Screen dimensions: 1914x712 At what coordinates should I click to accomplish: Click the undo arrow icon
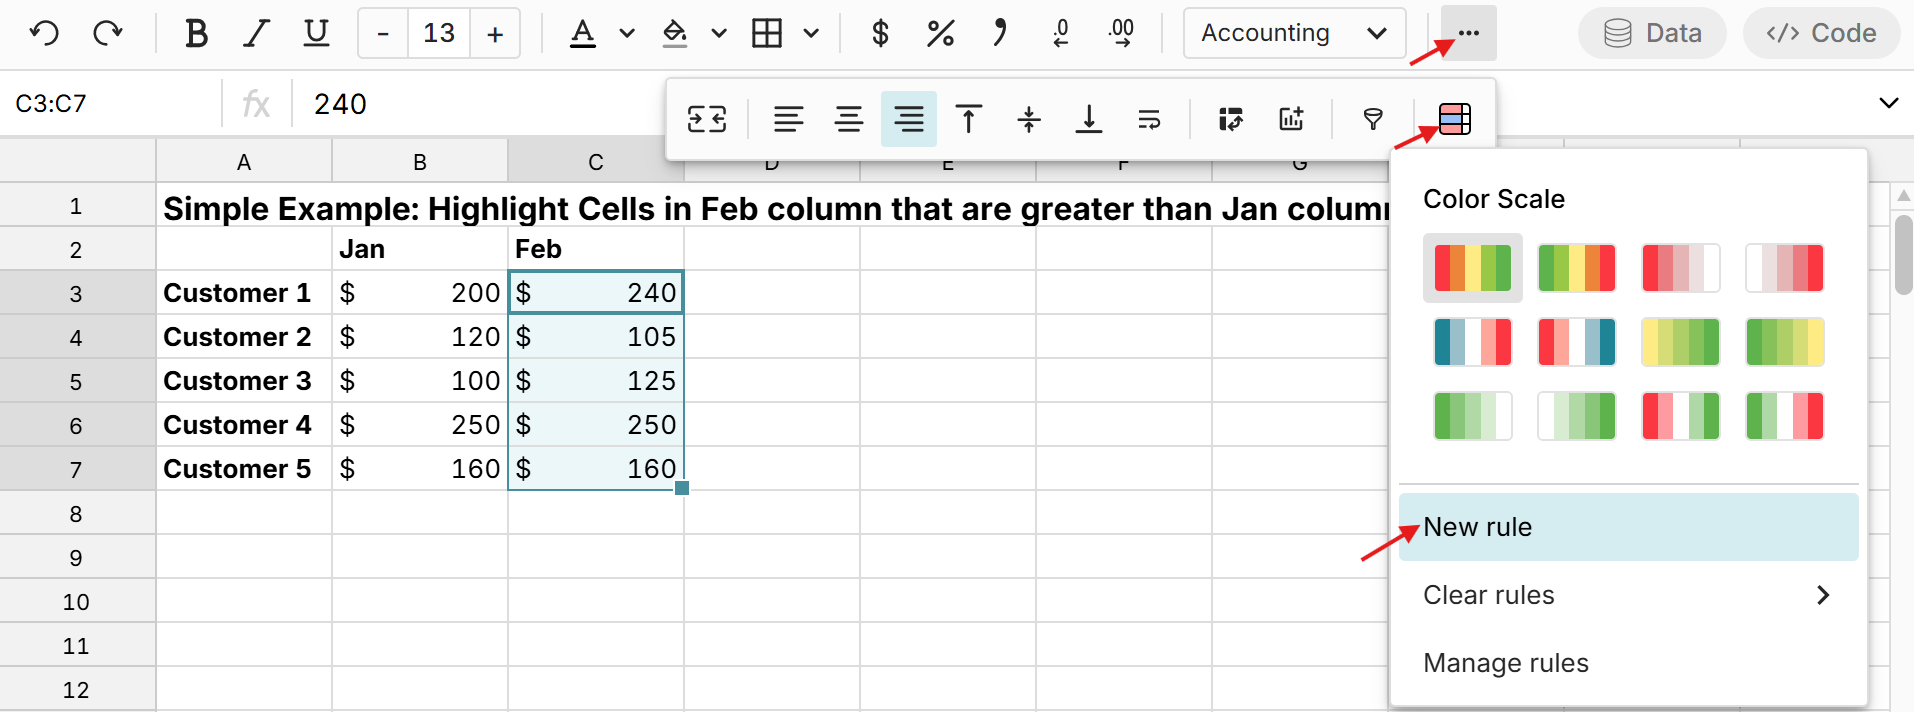click(x=45, y=33)
